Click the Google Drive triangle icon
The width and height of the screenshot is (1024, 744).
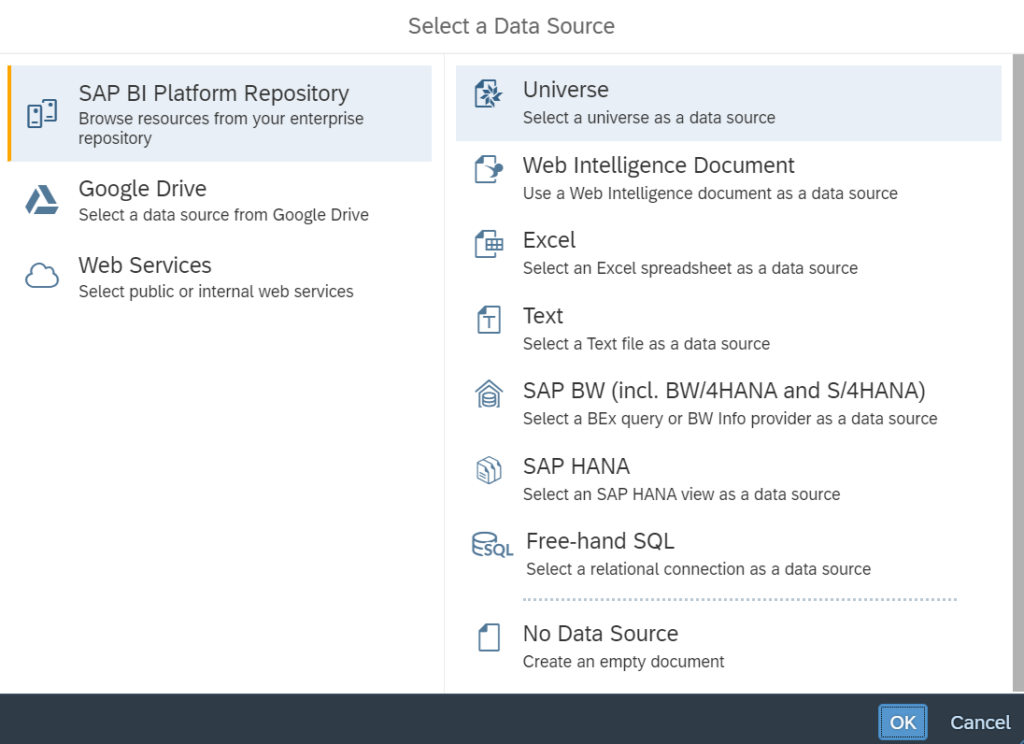coord(42,200)
